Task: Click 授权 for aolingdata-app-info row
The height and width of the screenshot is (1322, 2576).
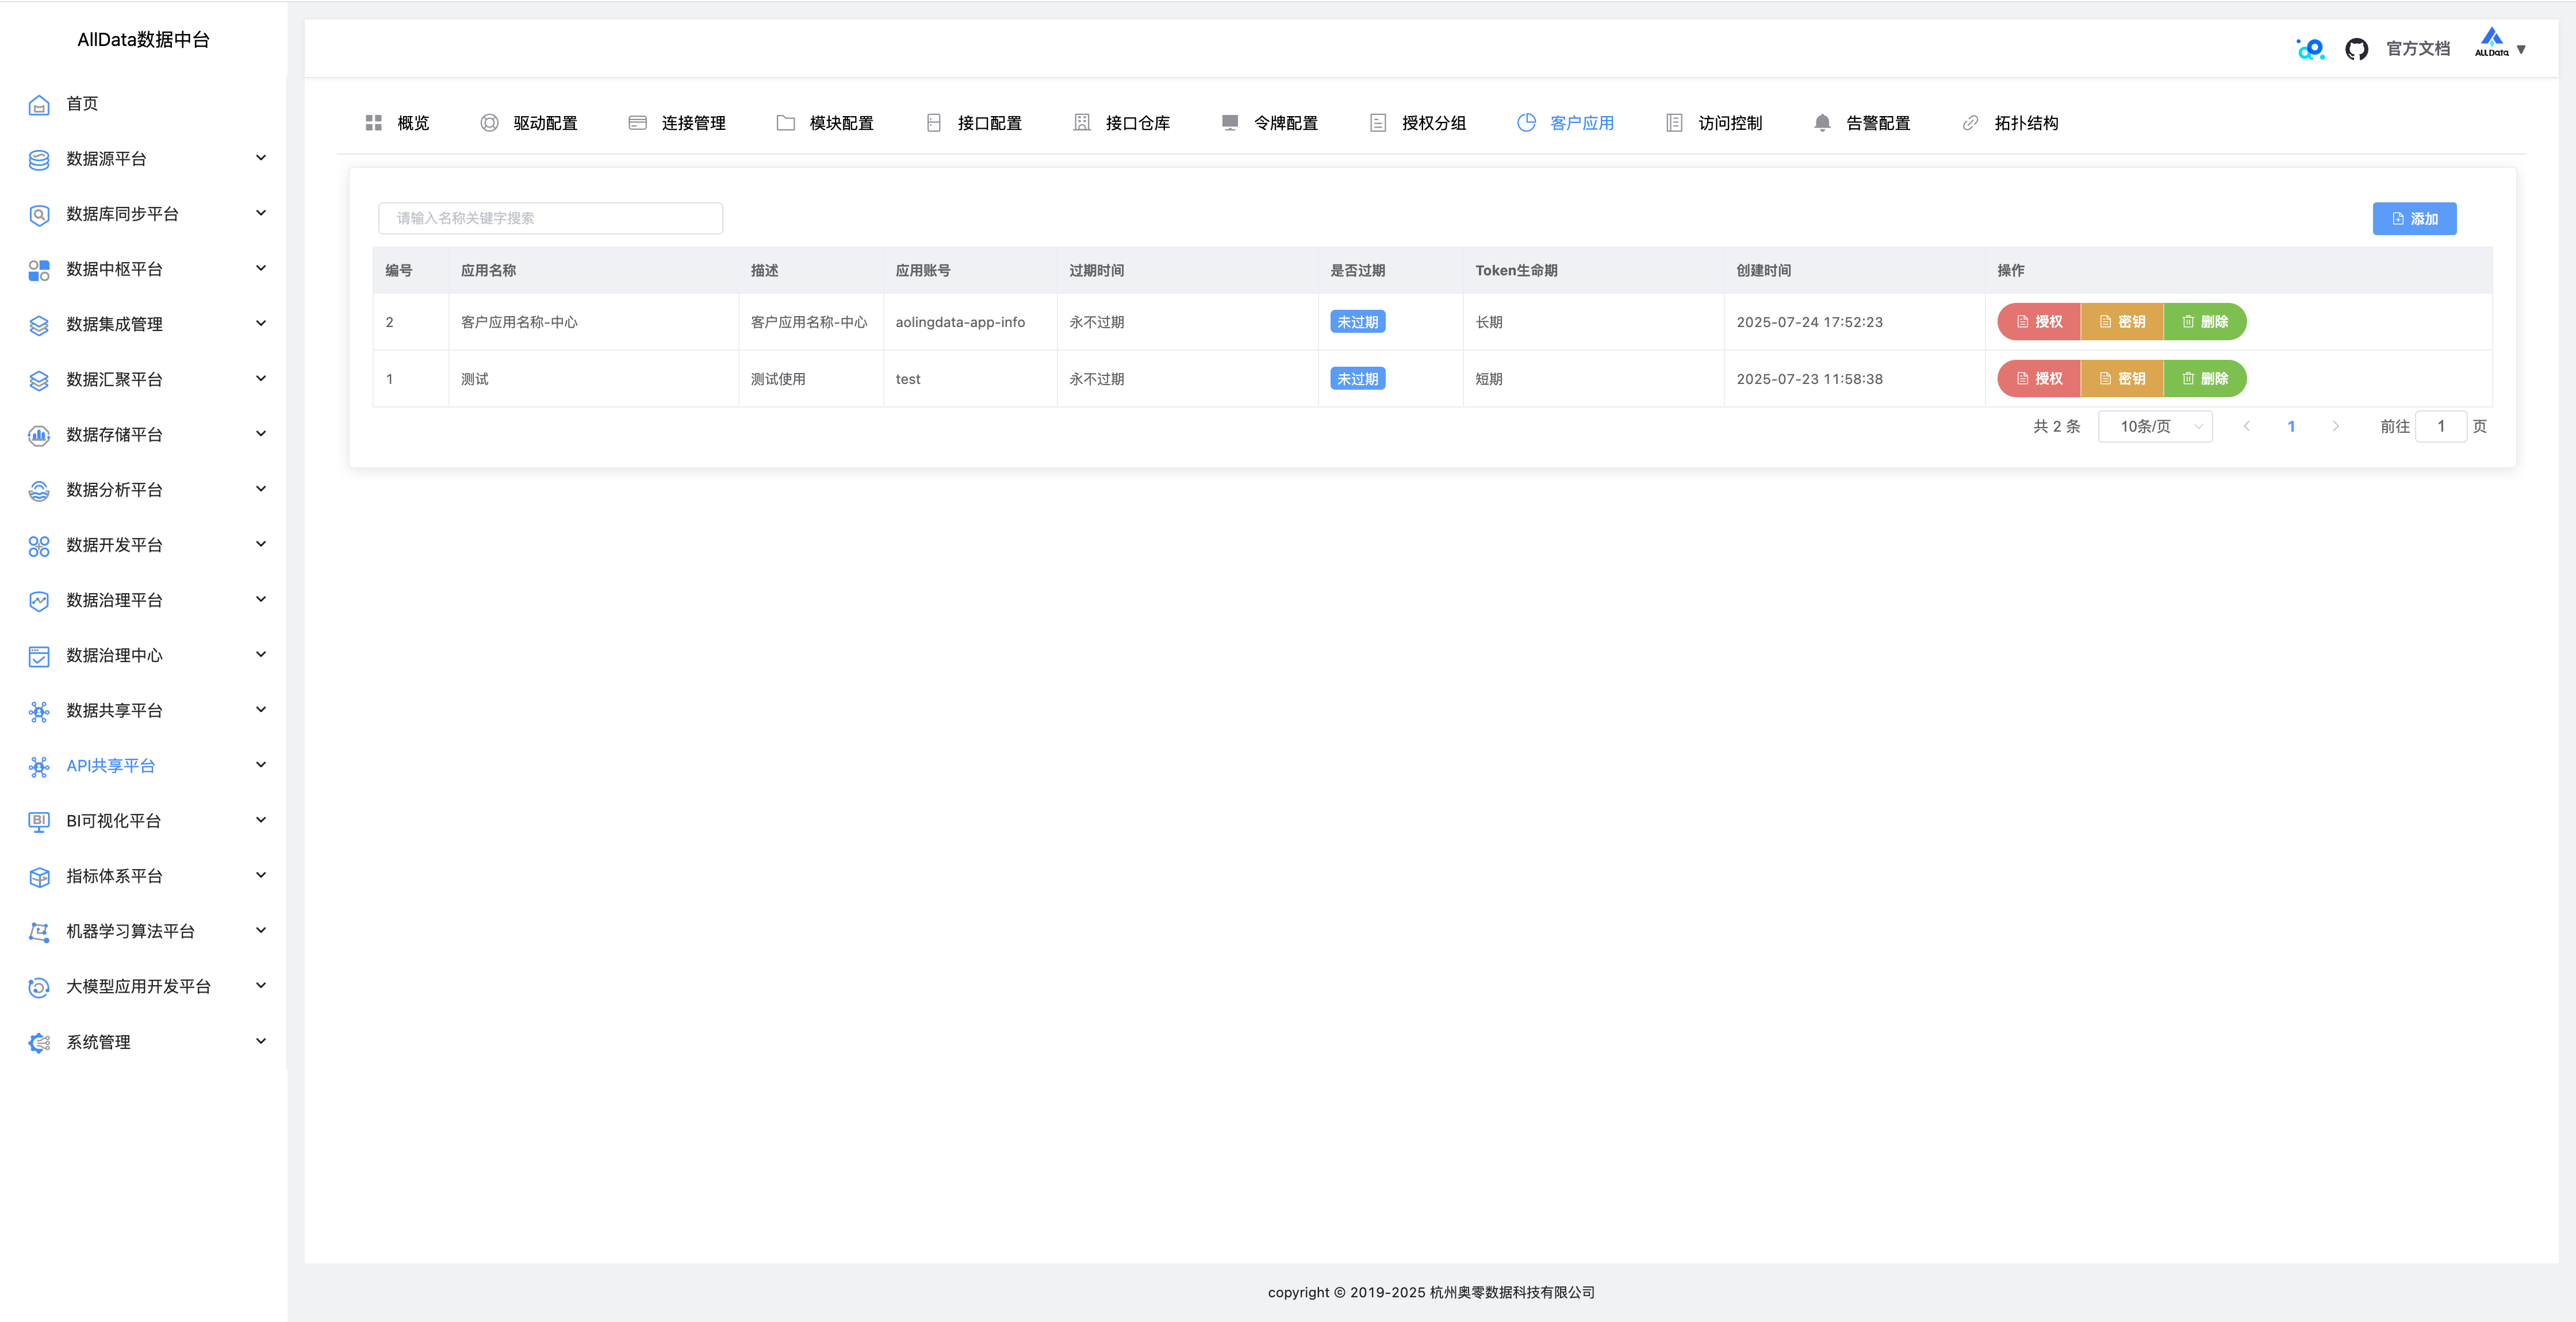Action: [x=2039, y=322]
